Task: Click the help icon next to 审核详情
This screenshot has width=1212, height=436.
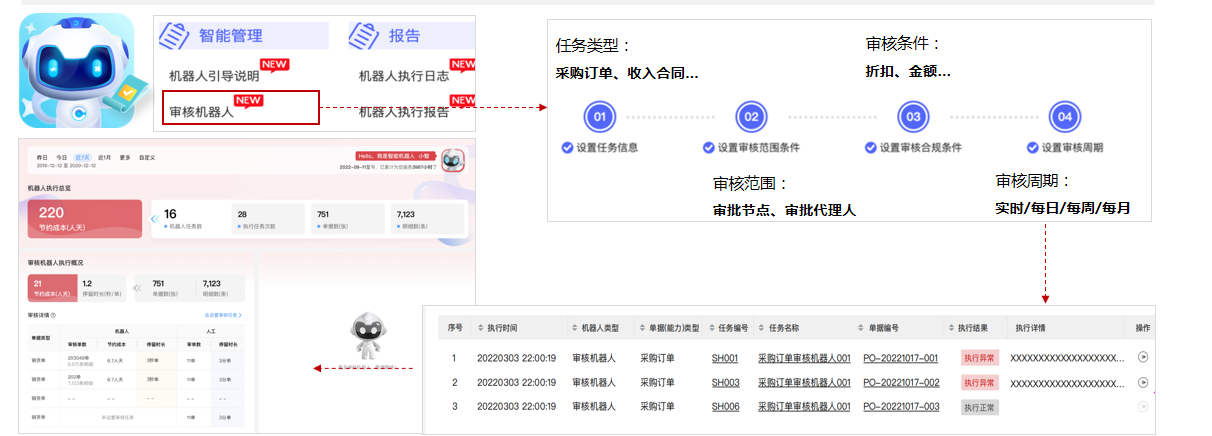Action: pyautogui.click(x=53, y=315)
